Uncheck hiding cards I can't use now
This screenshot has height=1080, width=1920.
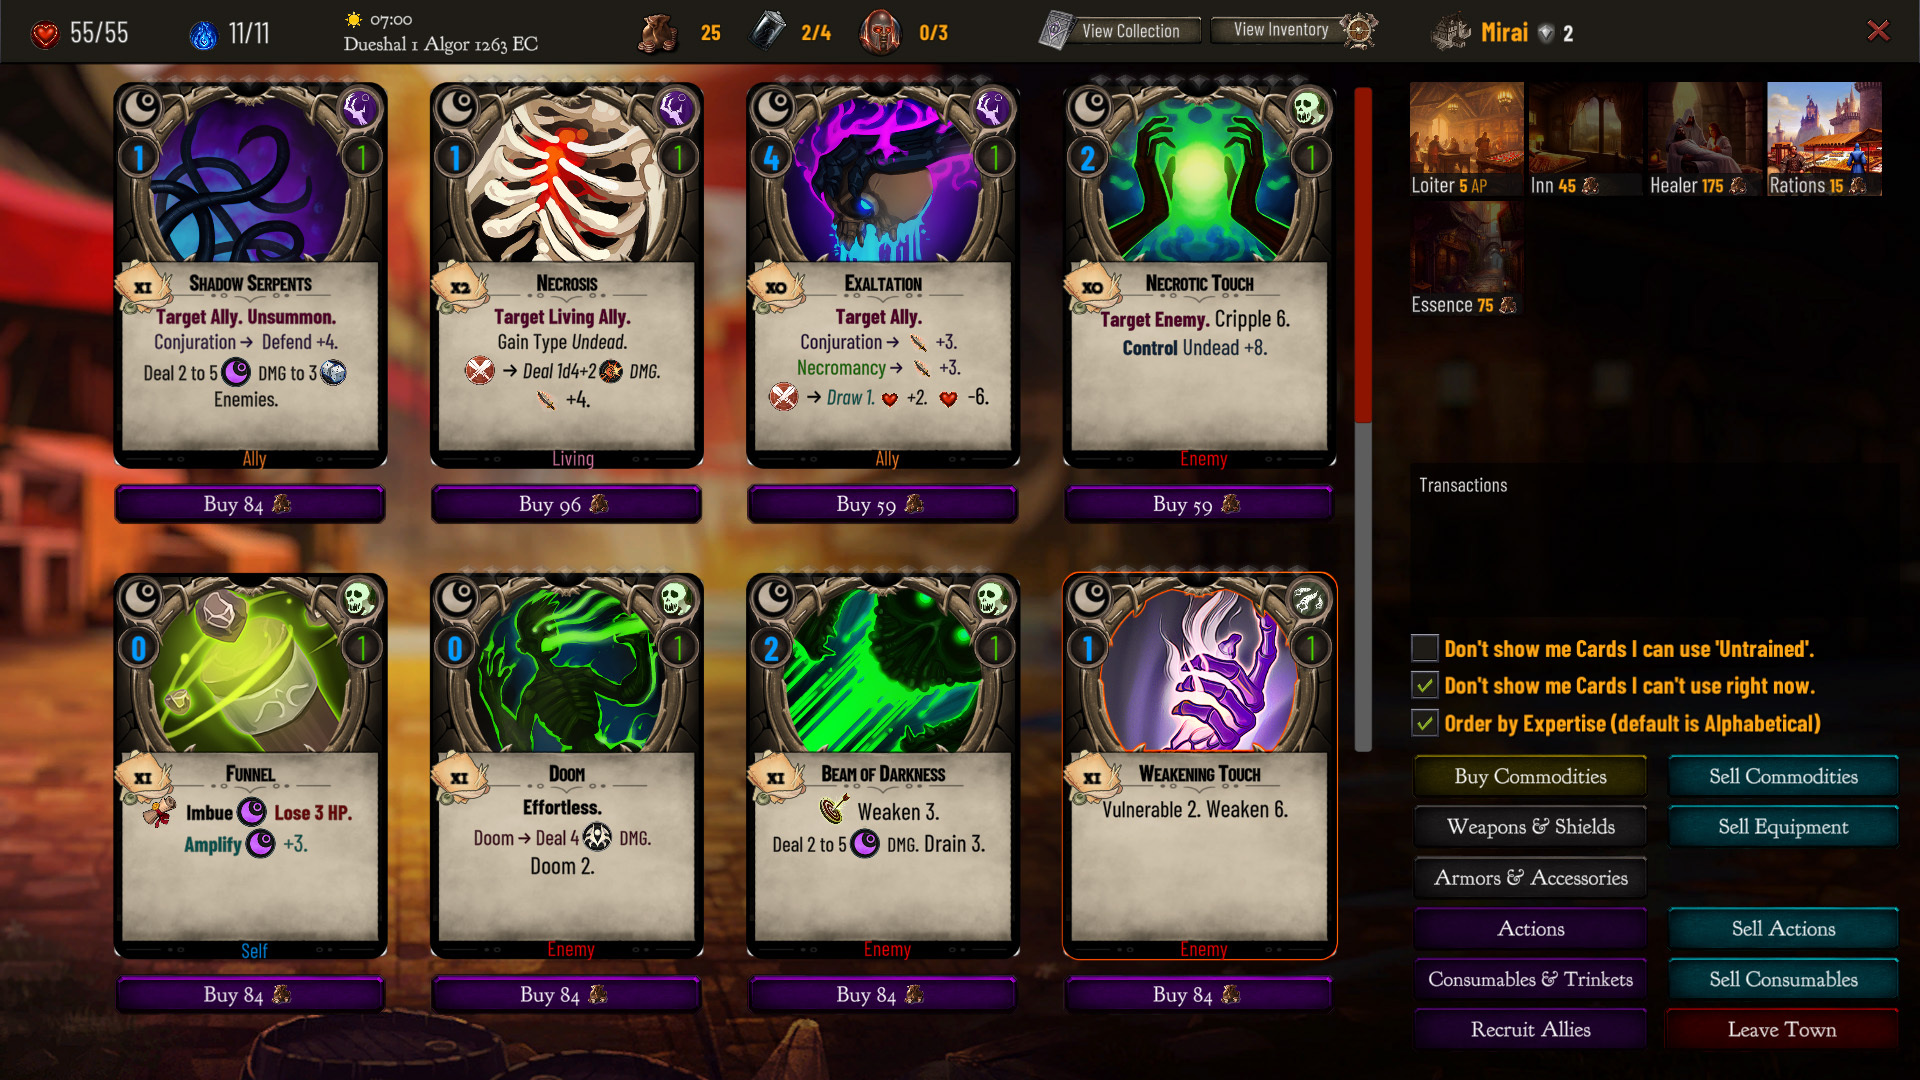pyautogui.click(x=1424, y=685)
